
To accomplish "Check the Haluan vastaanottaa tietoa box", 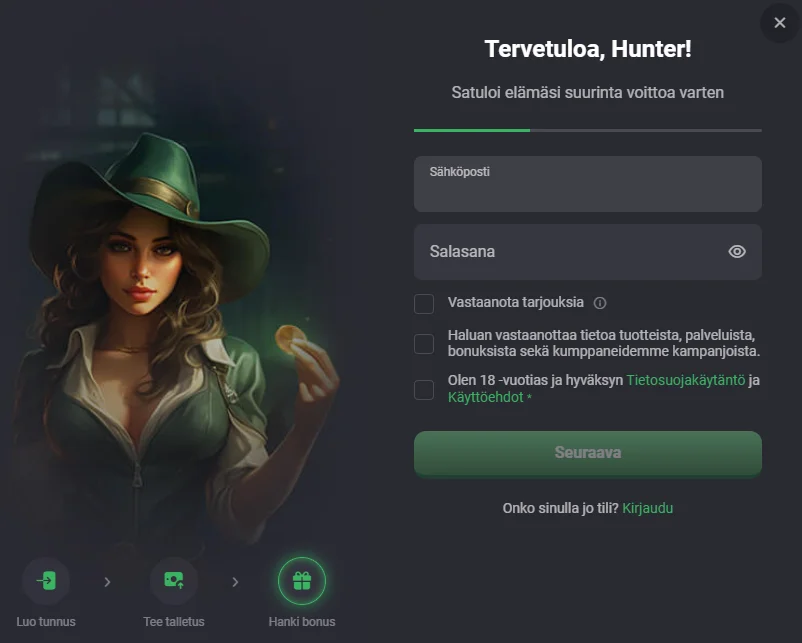I will click(x=424, y=344).
